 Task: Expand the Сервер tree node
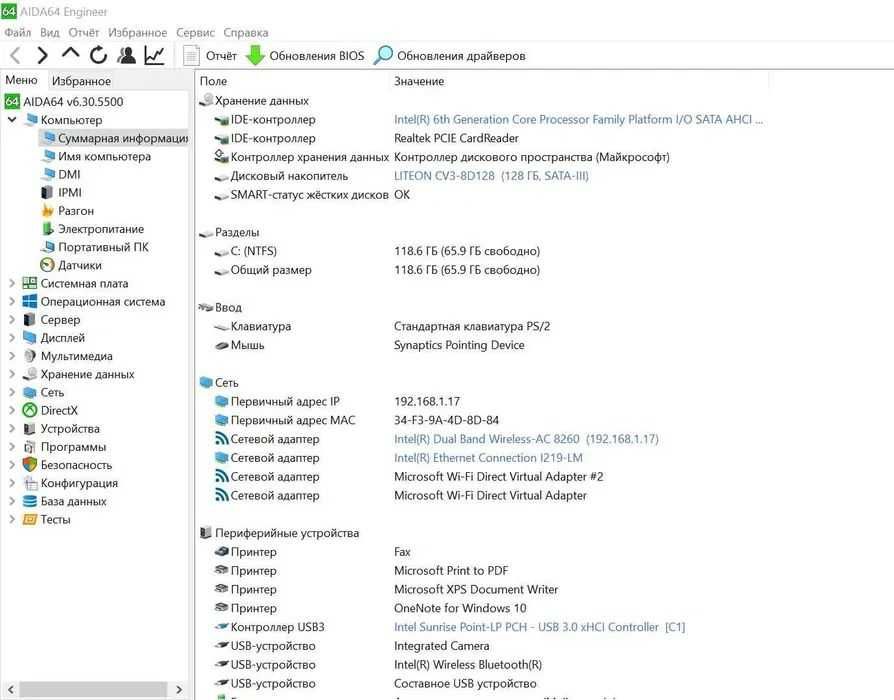pyautogui.click(x=12, y=320)
